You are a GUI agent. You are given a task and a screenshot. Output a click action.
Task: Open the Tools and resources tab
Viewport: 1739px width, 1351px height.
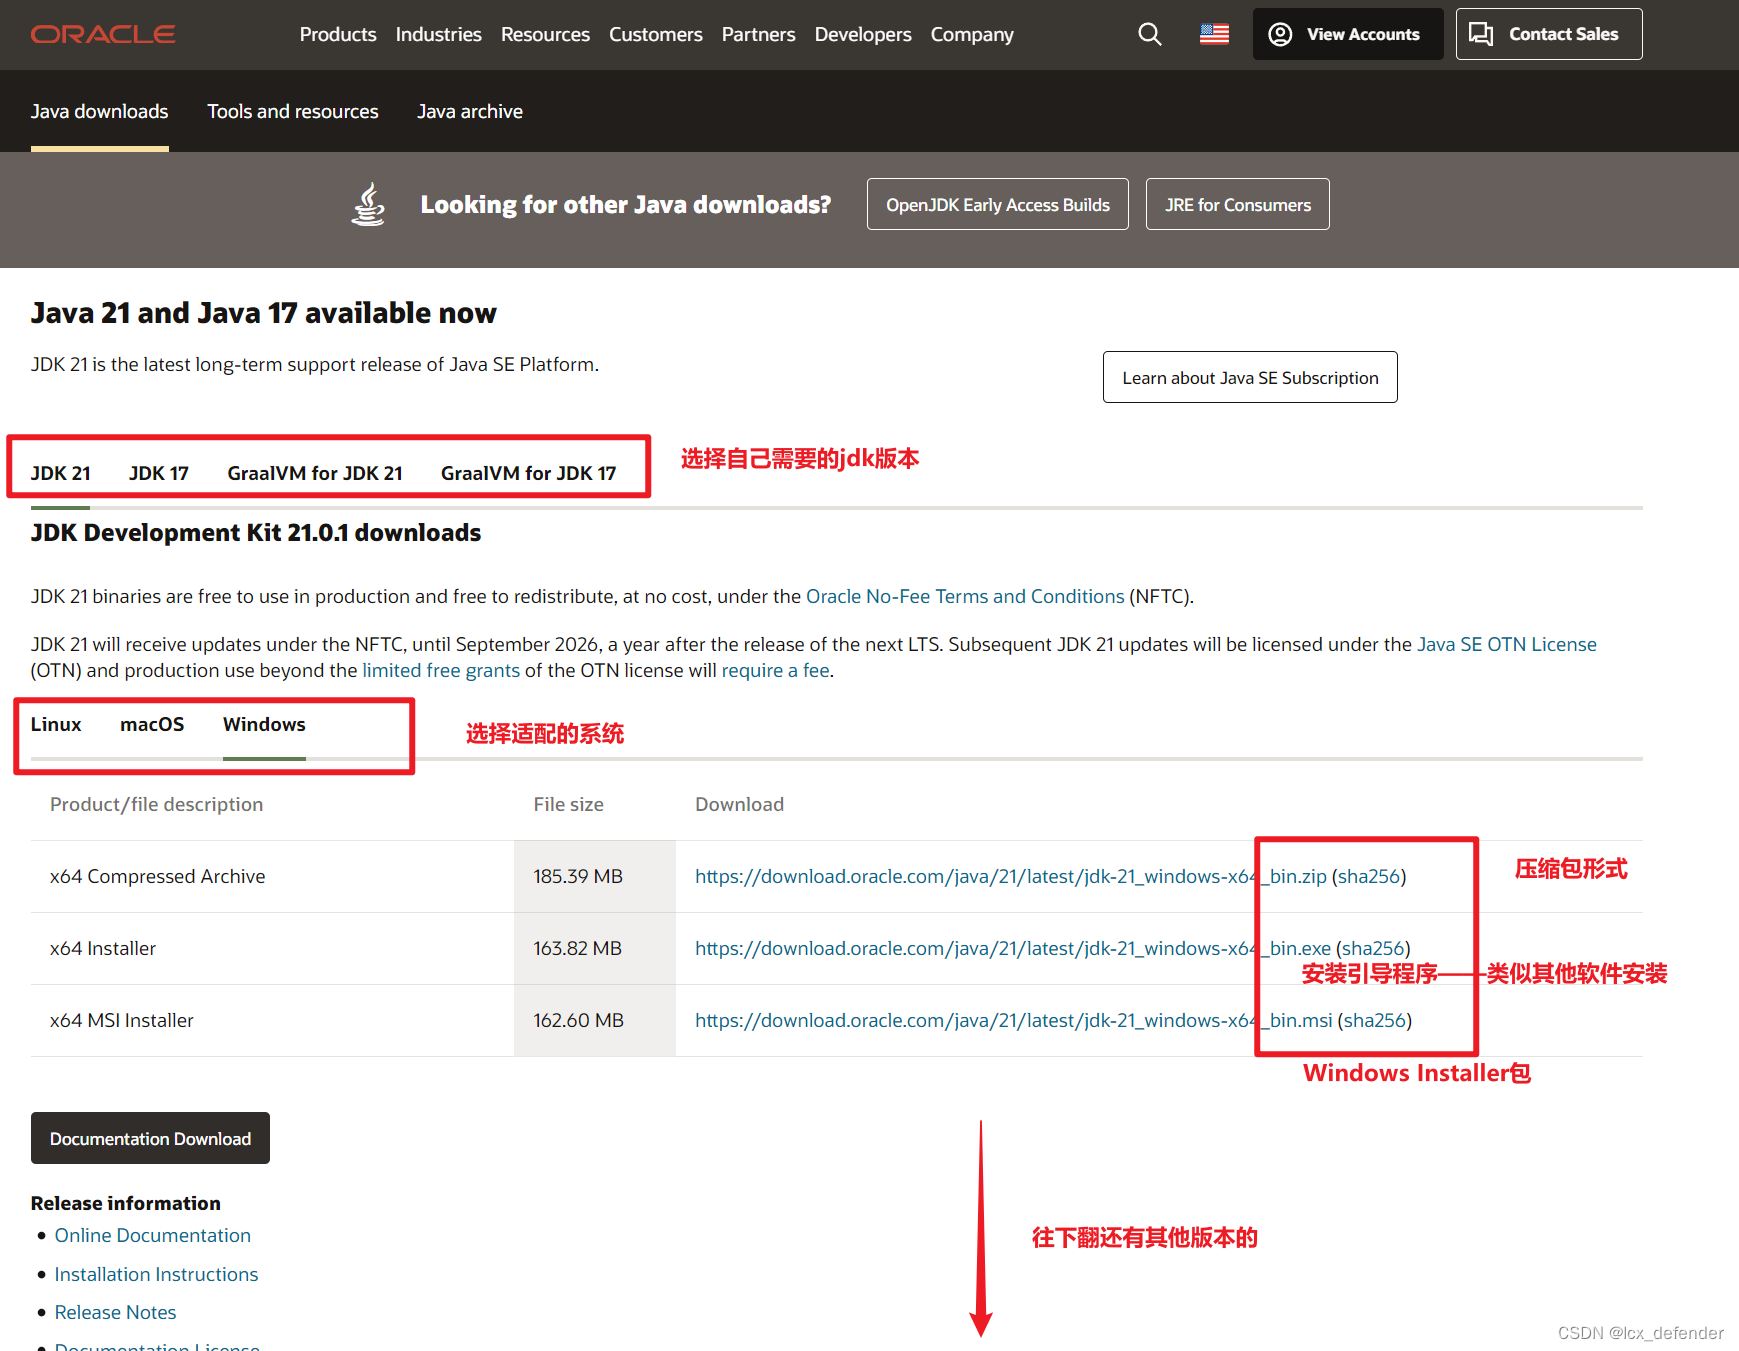point(293,111)
